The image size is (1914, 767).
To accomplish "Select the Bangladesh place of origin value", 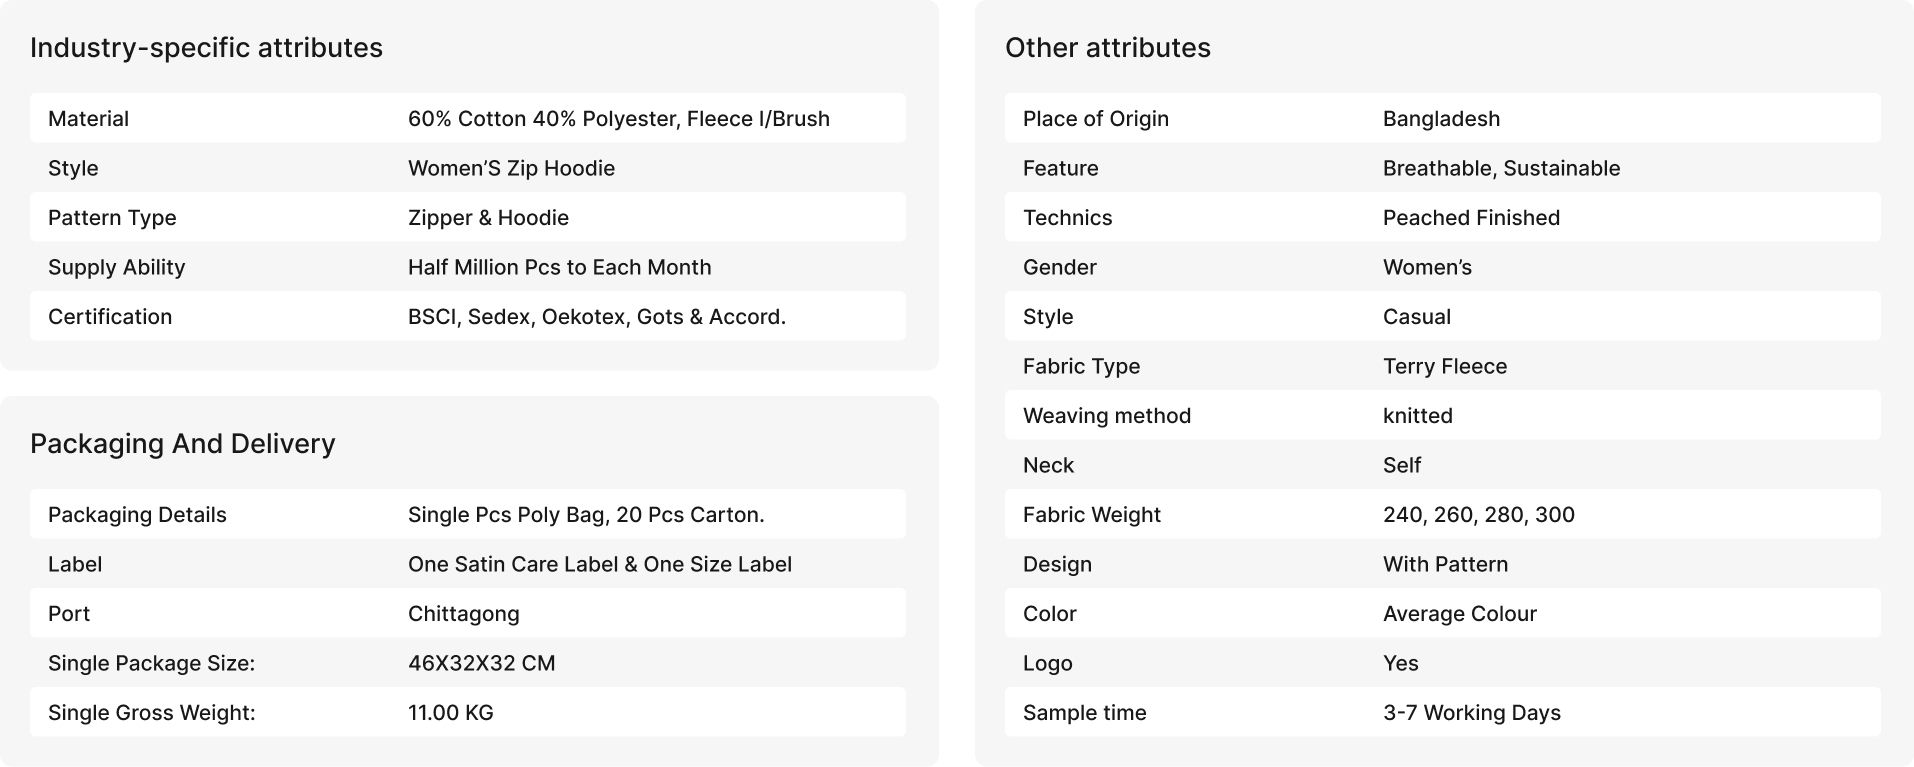I will (1441, 119).
